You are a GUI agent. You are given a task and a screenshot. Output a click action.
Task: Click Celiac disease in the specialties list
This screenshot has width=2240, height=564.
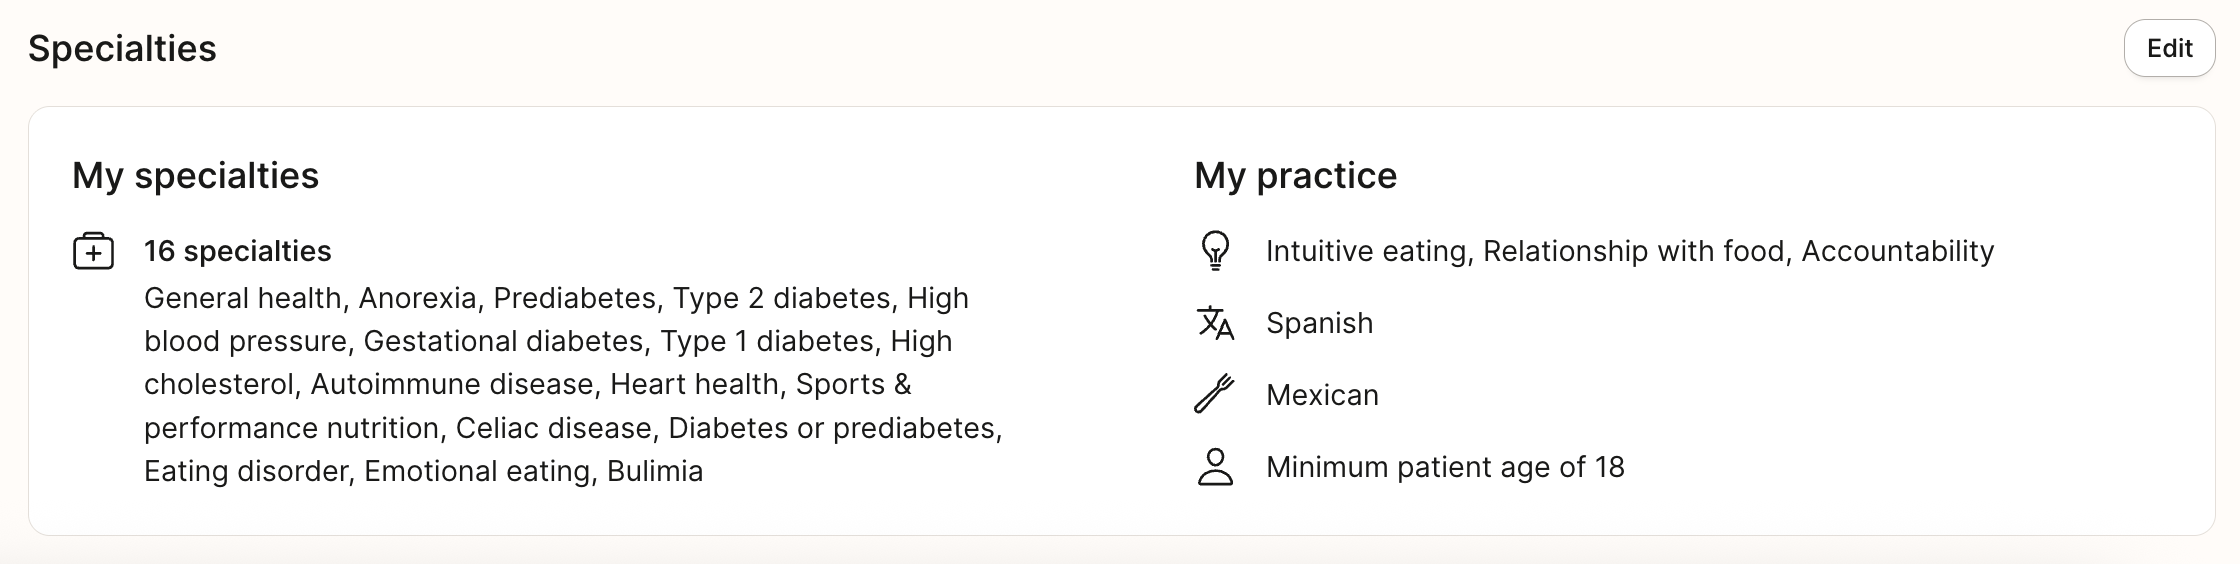point(553,428)
